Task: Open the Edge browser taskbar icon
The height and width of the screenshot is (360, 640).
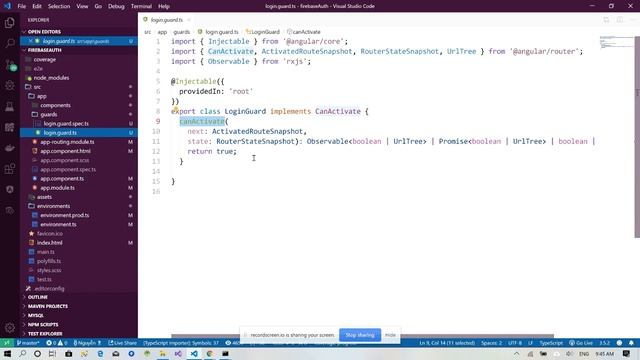Action: (100, 353)
